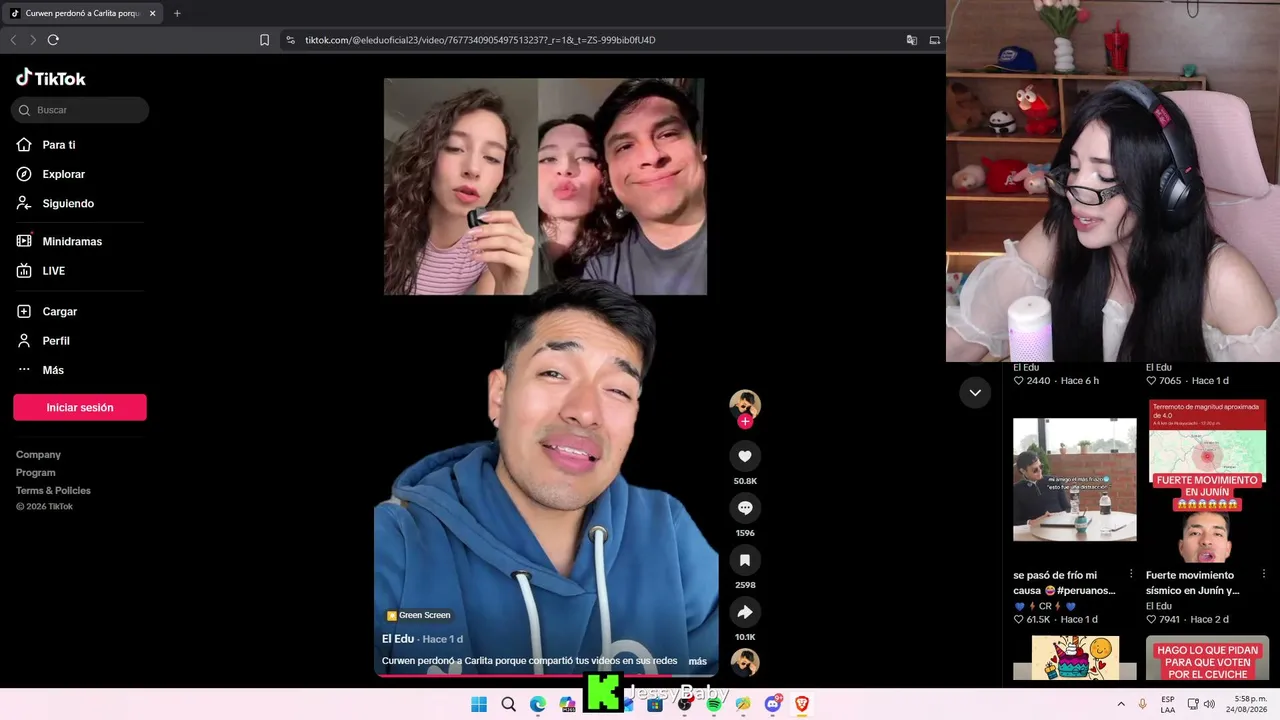Select the Curwen perdonó a Carlita tab
1280x720 pixels.
point(84,13)
